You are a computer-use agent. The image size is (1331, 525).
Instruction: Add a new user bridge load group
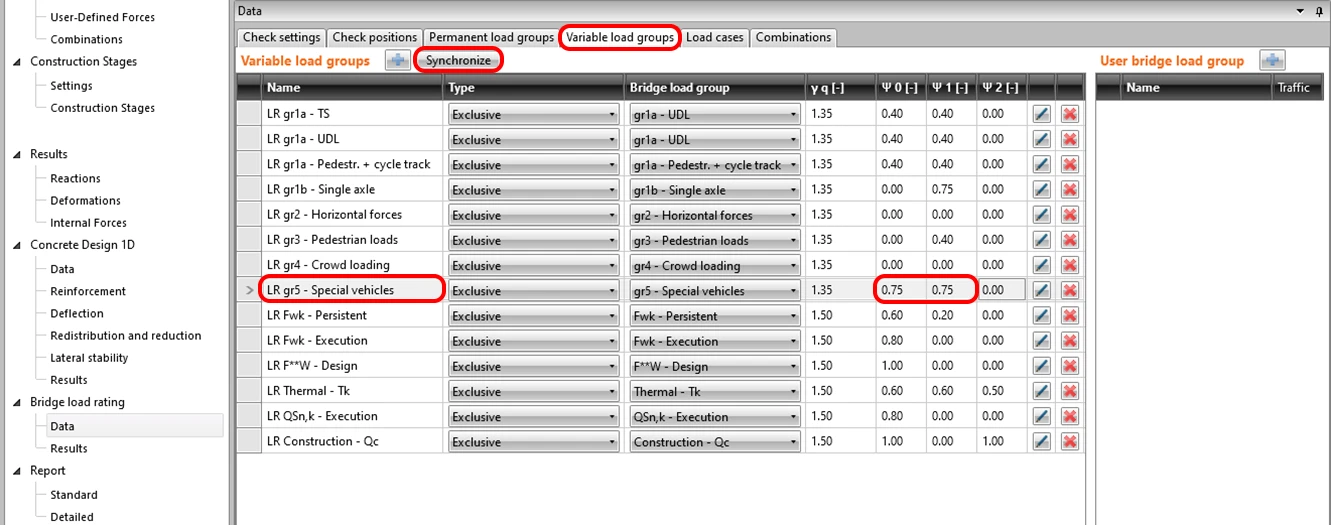(1272, 61)
